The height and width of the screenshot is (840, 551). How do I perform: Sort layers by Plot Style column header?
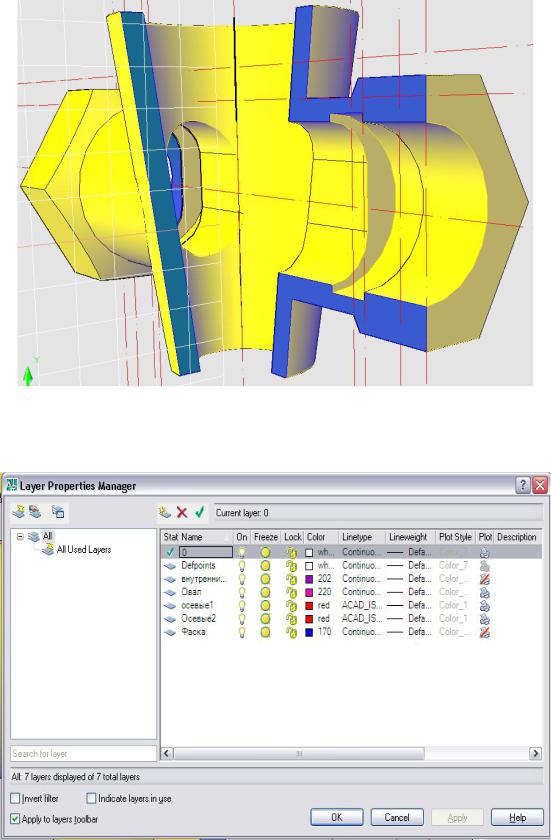(x=455, y=537)
